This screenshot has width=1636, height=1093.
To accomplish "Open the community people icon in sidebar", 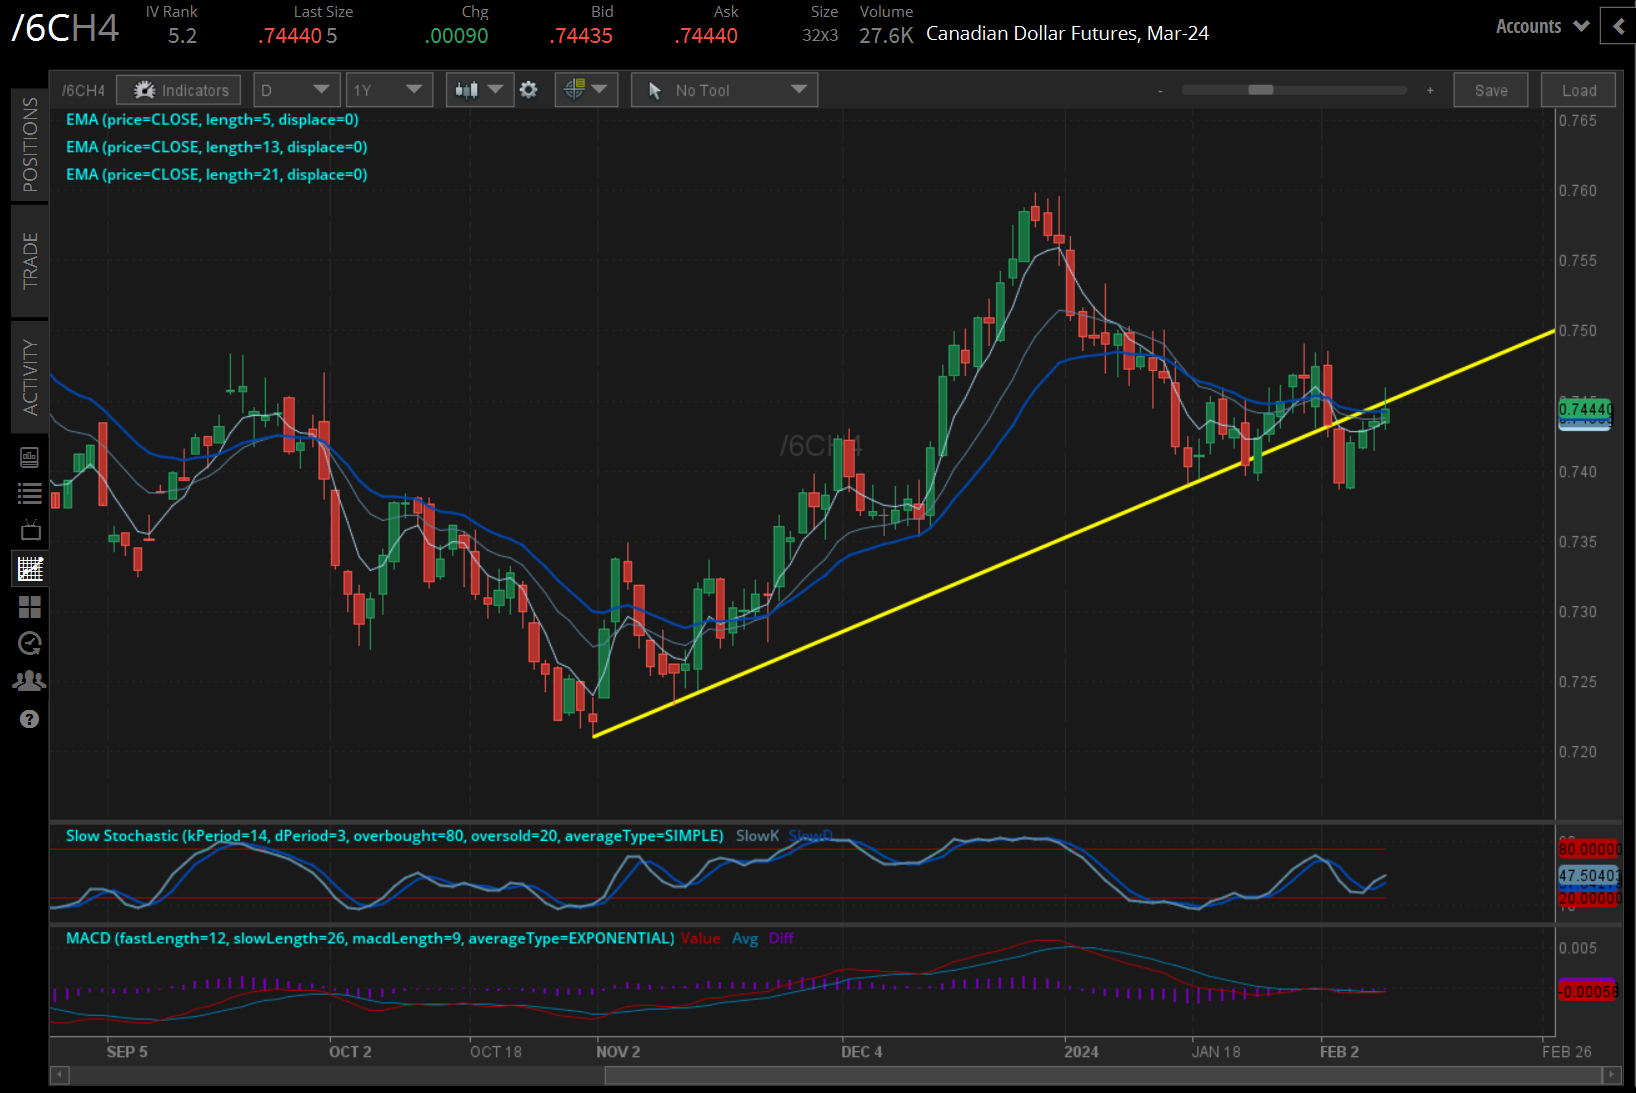I will pyautogui.click(x=30, y=680).
